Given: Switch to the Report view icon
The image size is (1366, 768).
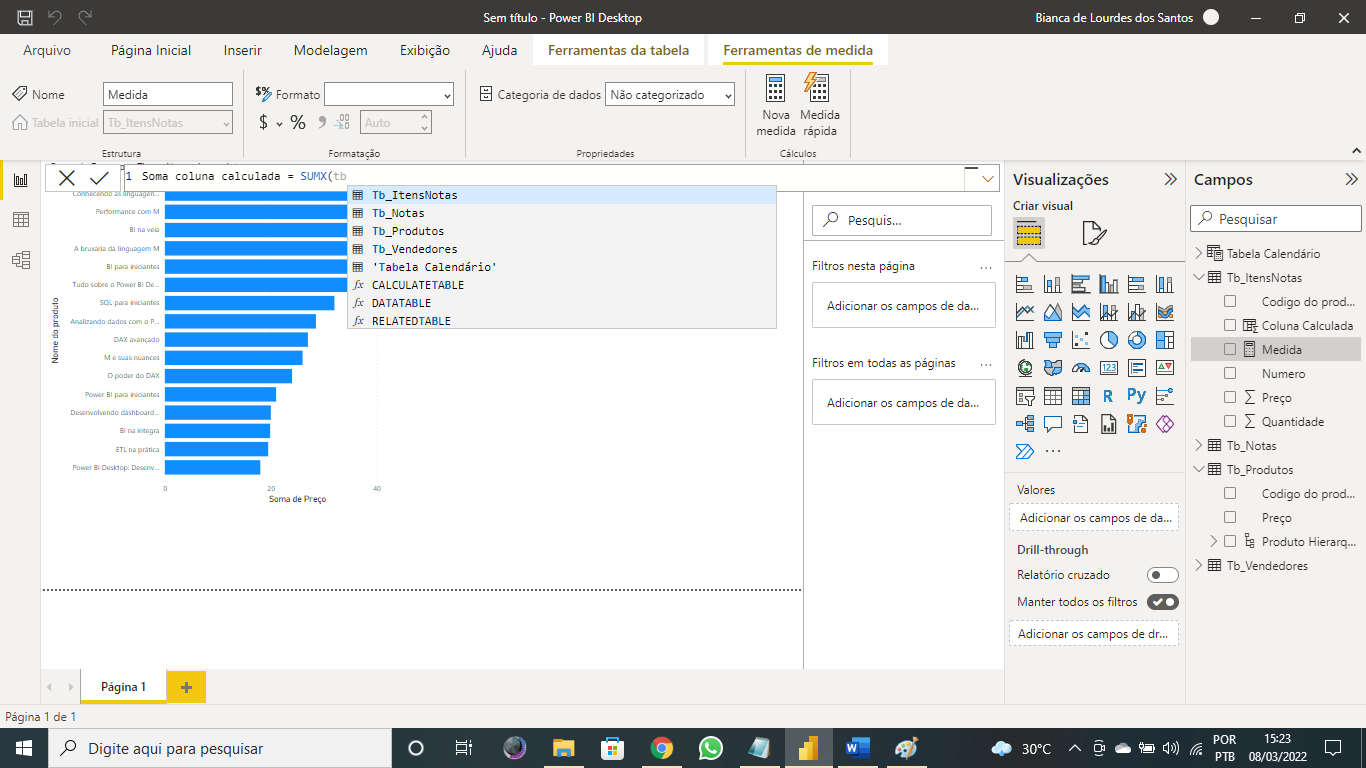Looking at the screenshot, I should coord(20,180).
